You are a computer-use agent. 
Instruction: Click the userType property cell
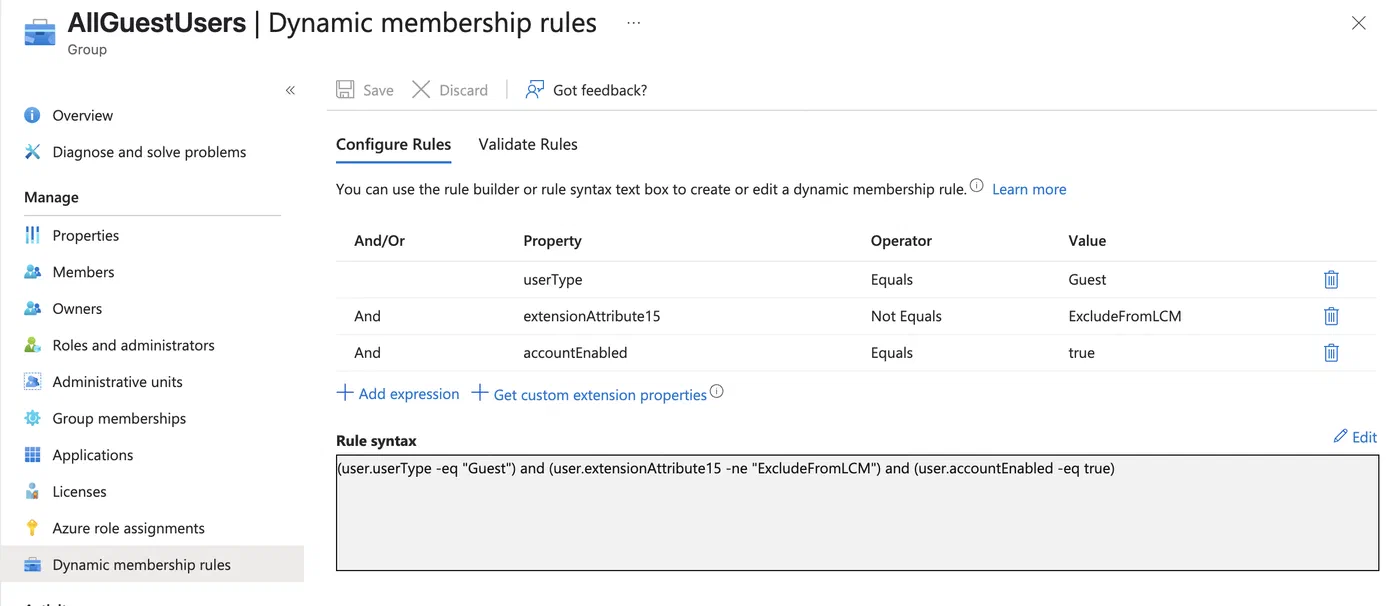[x=553, y=280]
